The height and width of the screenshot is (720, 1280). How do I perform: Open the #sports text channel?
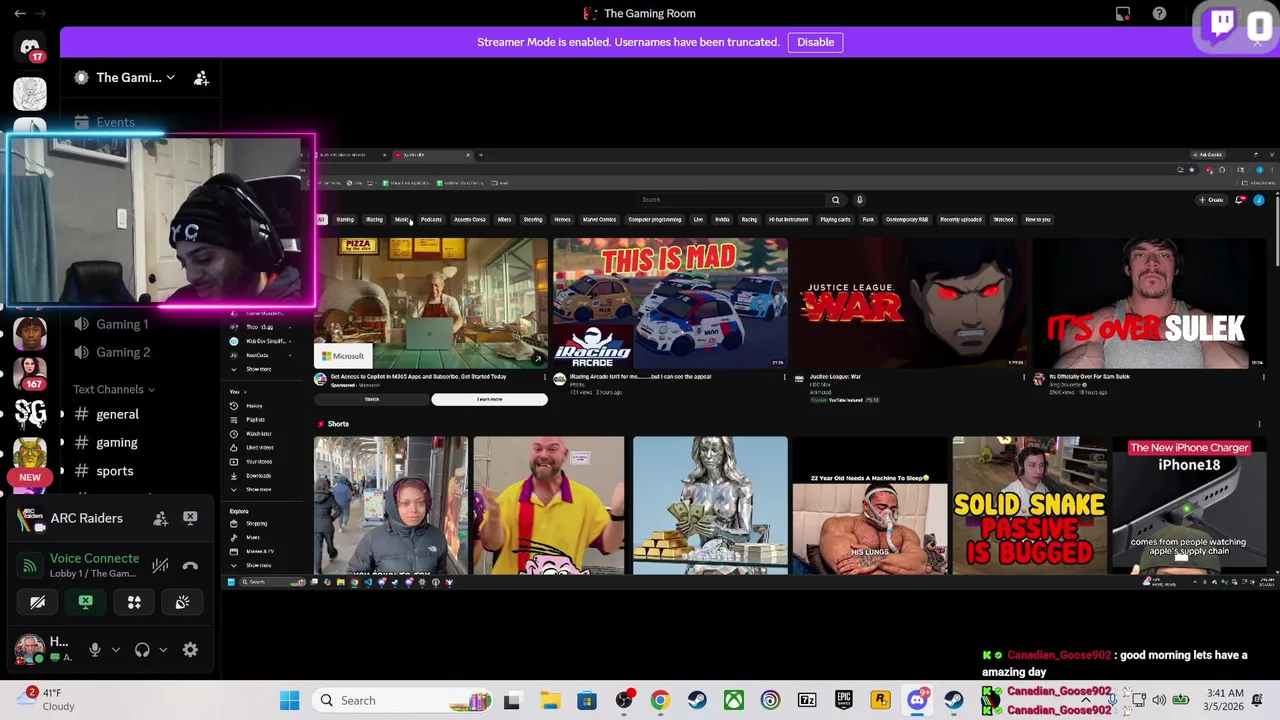point(115,470)
